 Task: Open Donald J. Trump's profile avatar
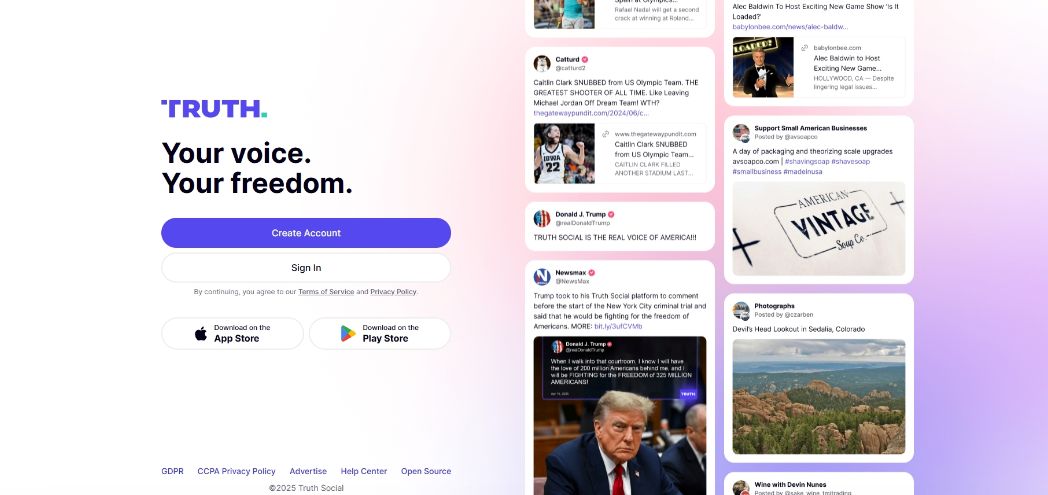pyautogui.click(x=542, y=218)
